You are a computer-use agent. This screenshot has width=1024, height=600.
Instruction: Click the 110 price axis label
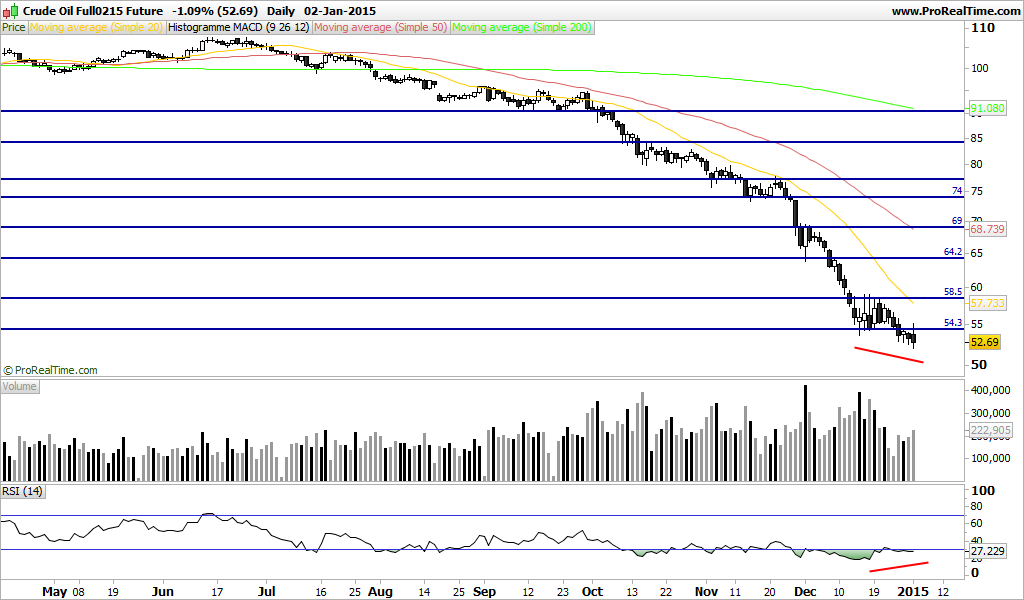[984, 27]
